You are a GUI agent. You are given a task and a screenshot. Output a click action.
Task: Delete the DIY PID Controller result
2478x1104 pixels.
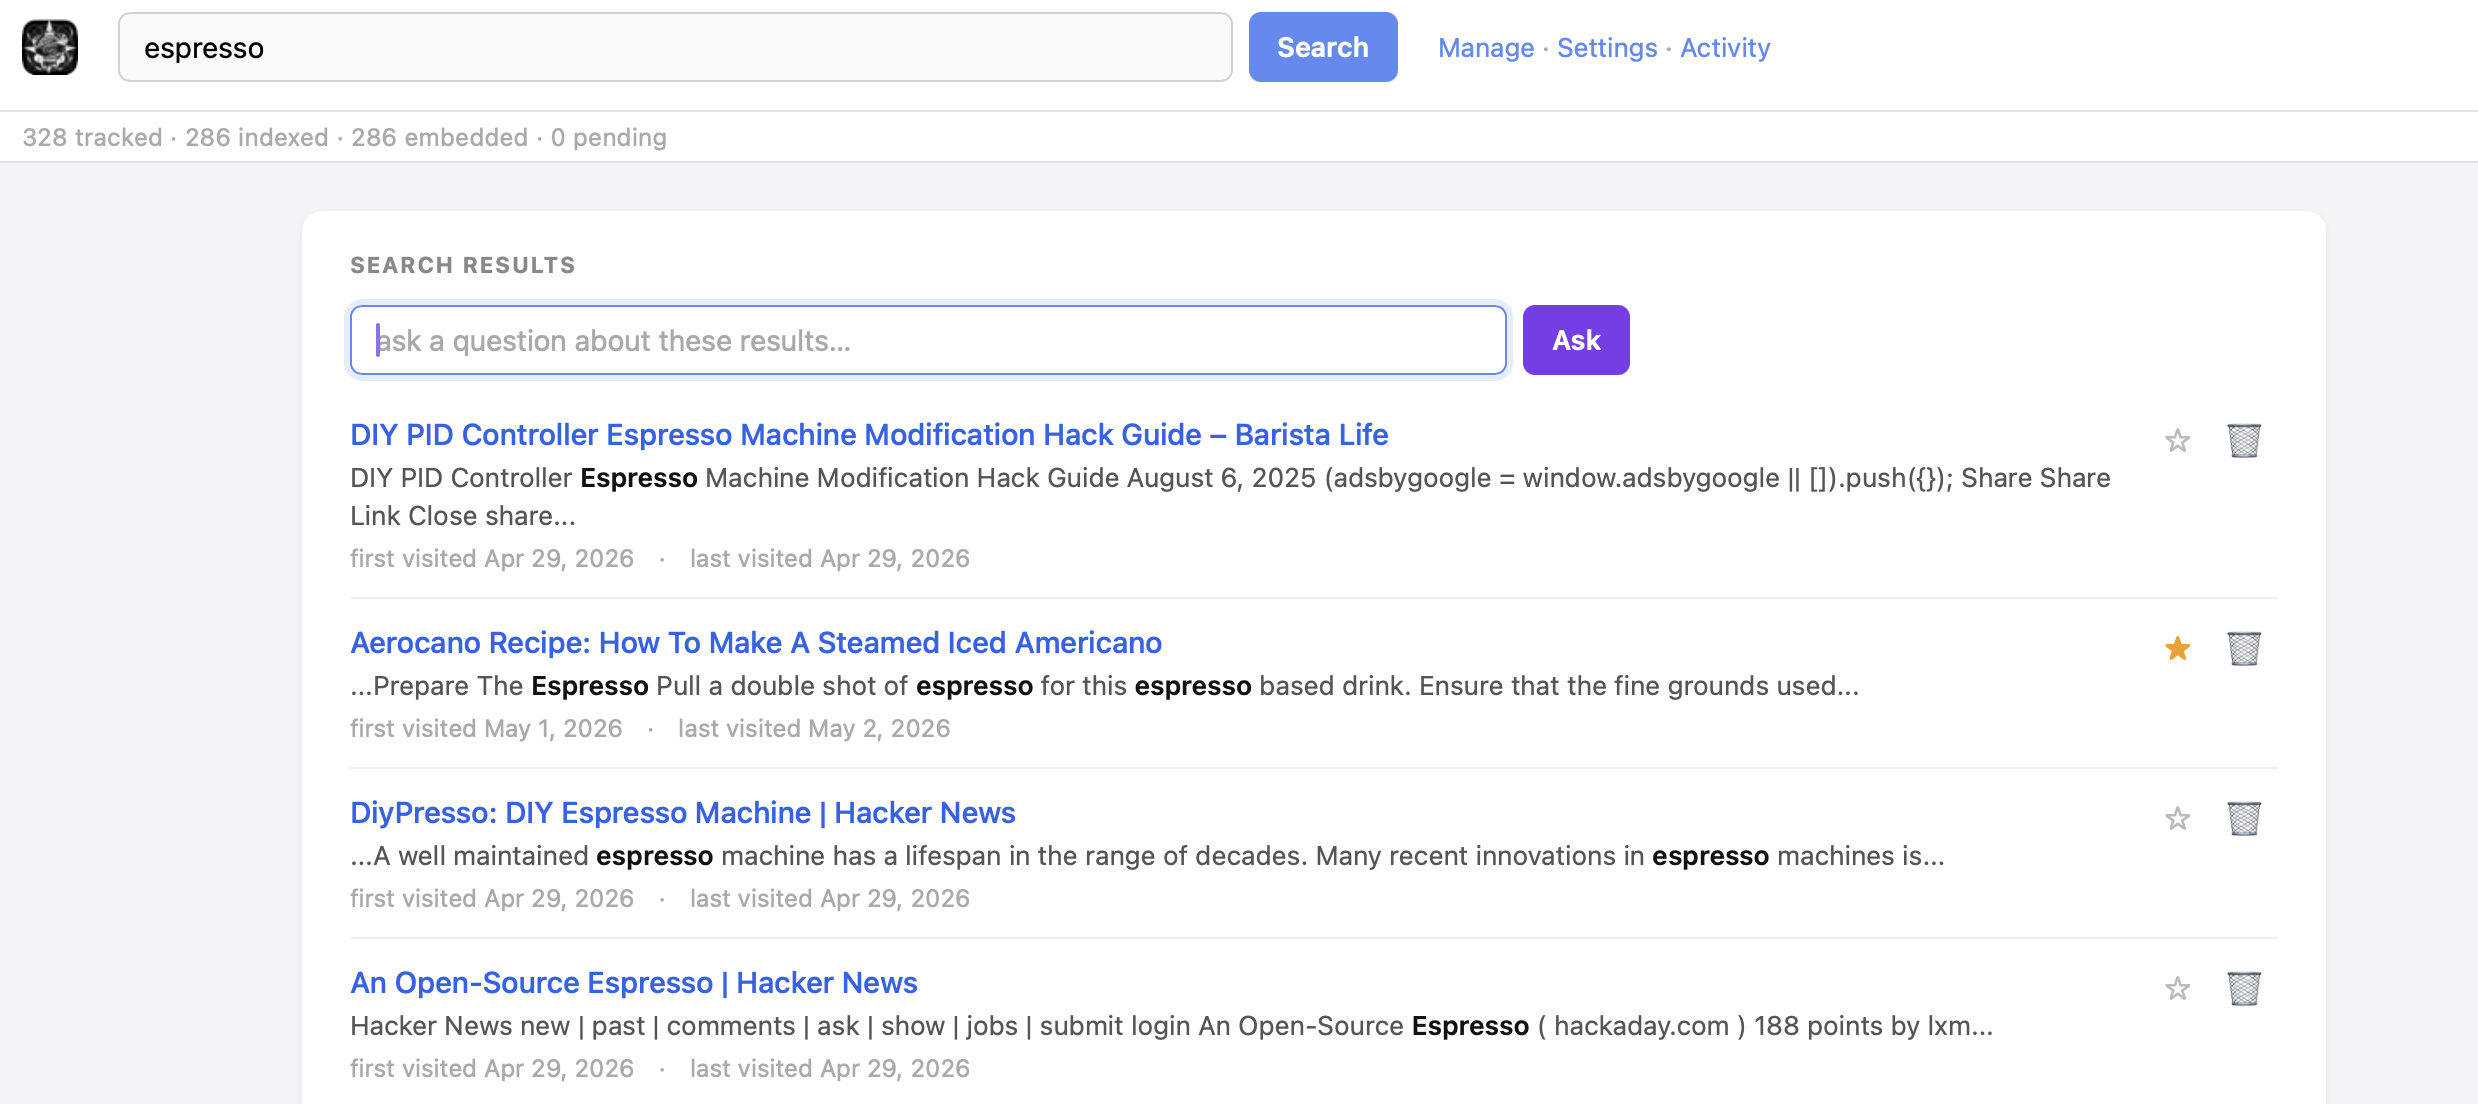pyautogui.click(x=2244, y=440)
